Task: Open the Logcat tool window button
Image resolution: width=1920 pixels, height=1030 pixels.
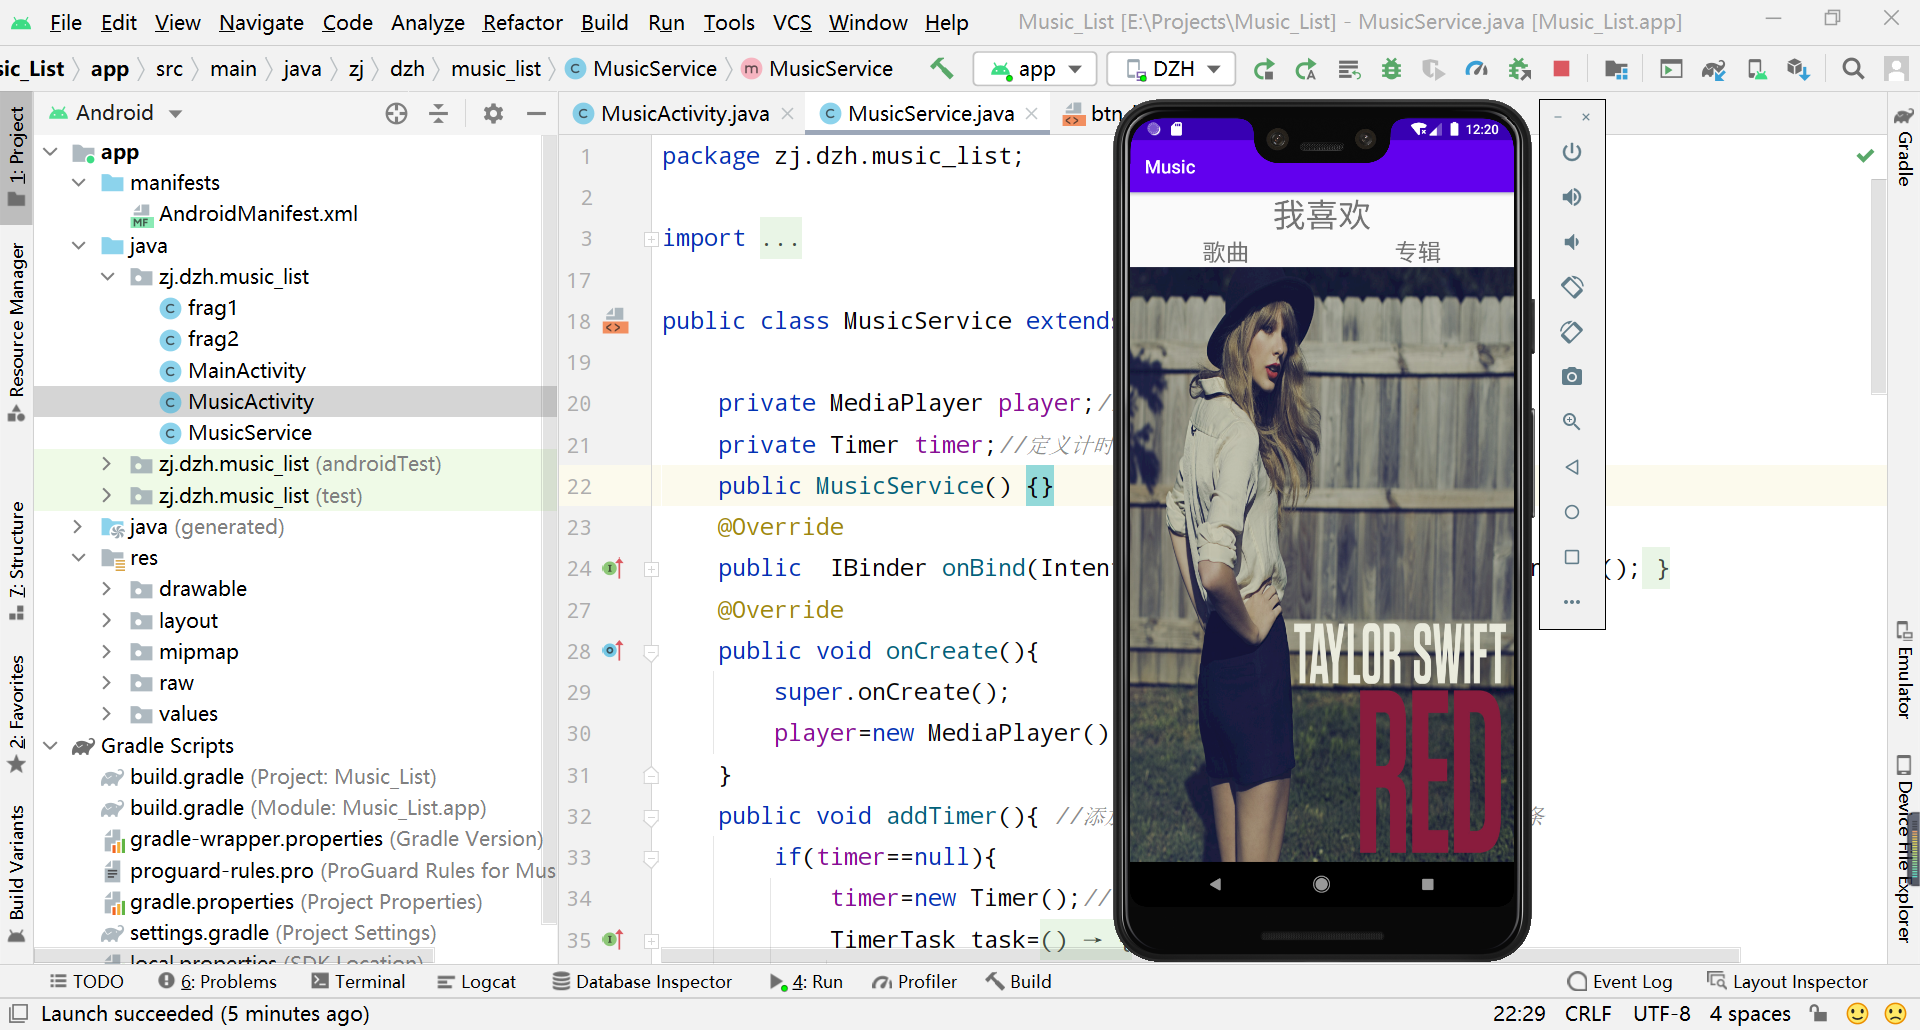Action: coord(477,981)
